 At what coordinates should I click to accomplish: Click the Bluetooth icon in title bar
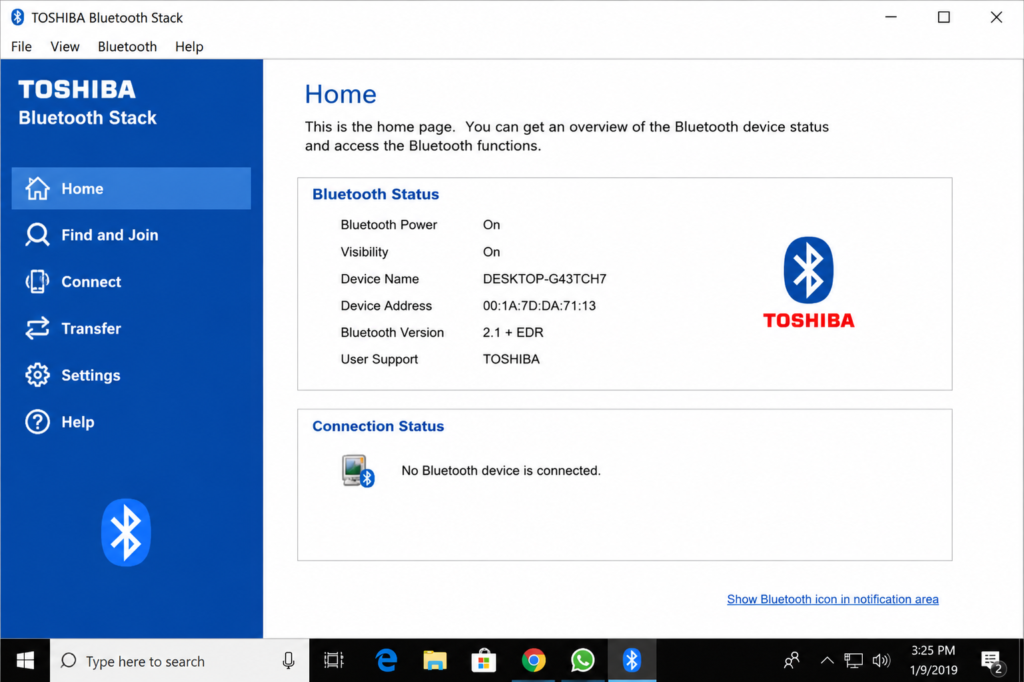tap(18, 18)
